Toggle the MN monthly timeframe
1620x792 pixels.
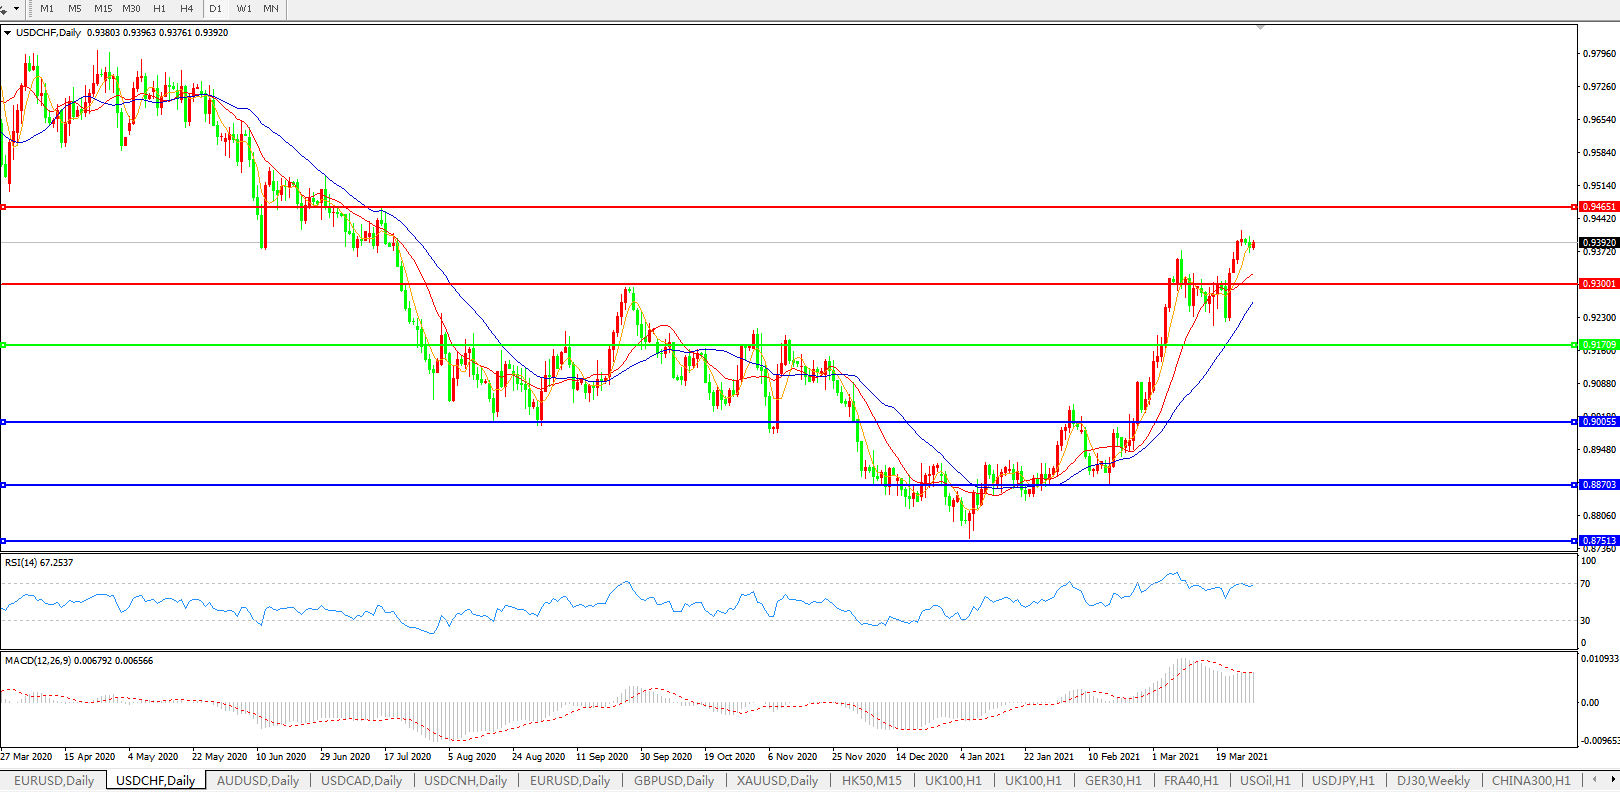pos(271,8)
